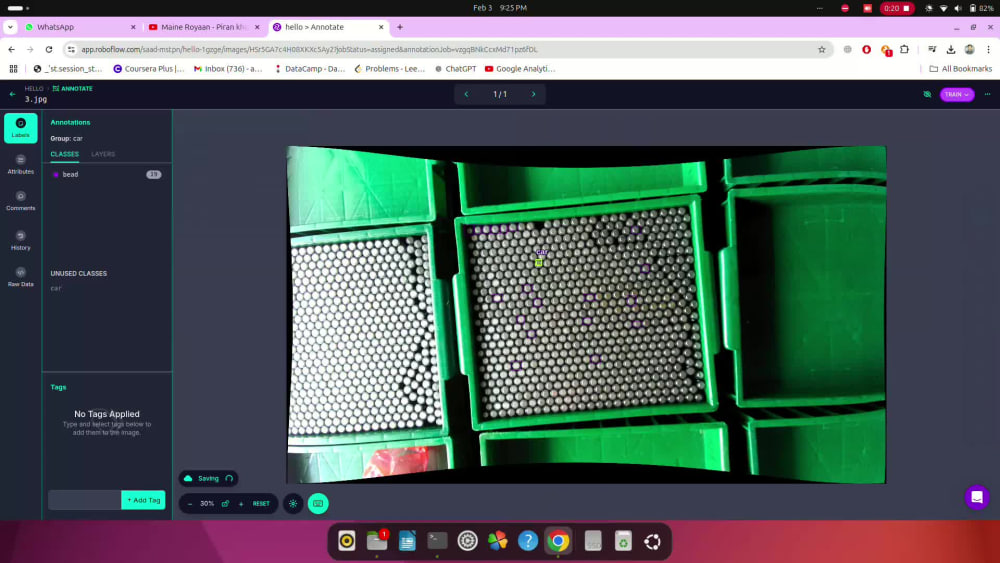This screenshot has height=563, width=1000.
Task: Go to the previous image
Action: [x=466, y=94]
